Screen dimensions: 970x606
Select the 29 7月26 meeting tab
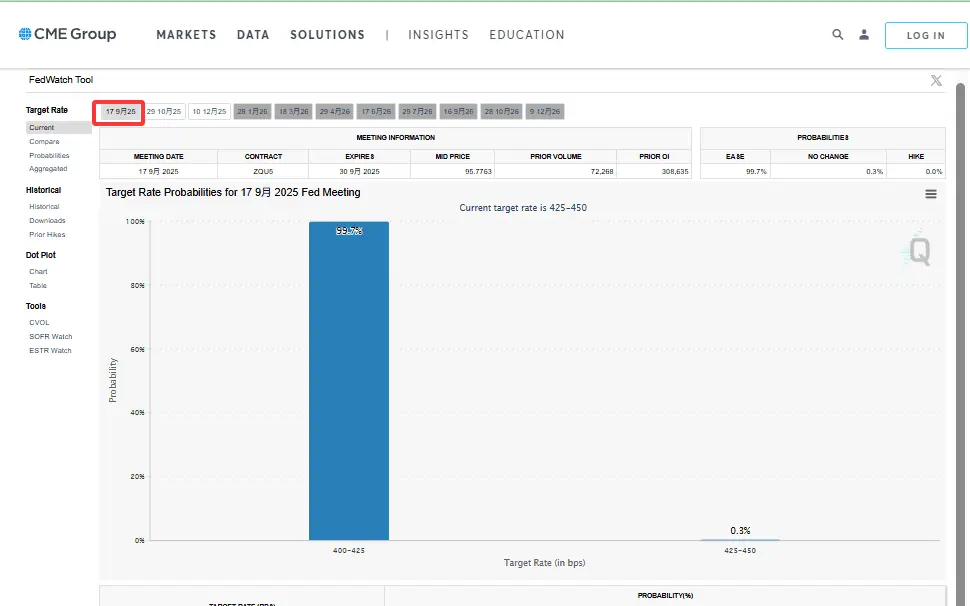[418, 112]
